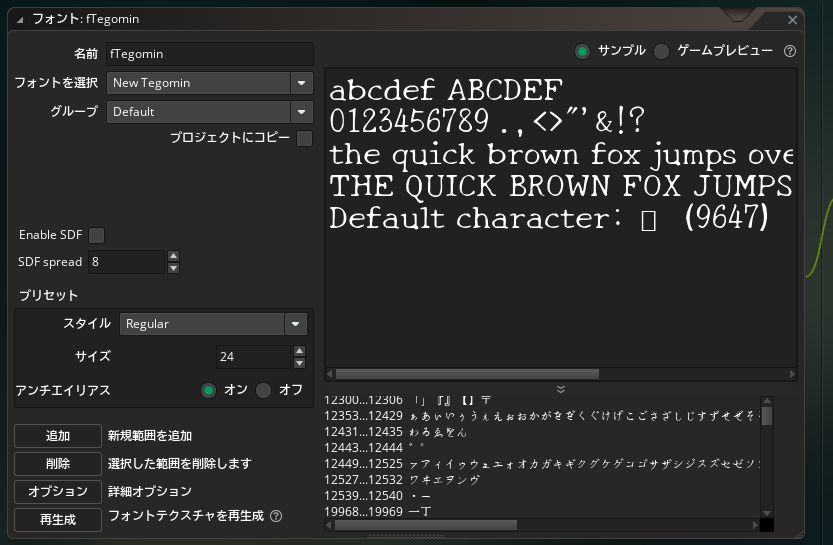833x545 pixels.
Task: Click the SDF spread input field
Action: tap(126, 262)
